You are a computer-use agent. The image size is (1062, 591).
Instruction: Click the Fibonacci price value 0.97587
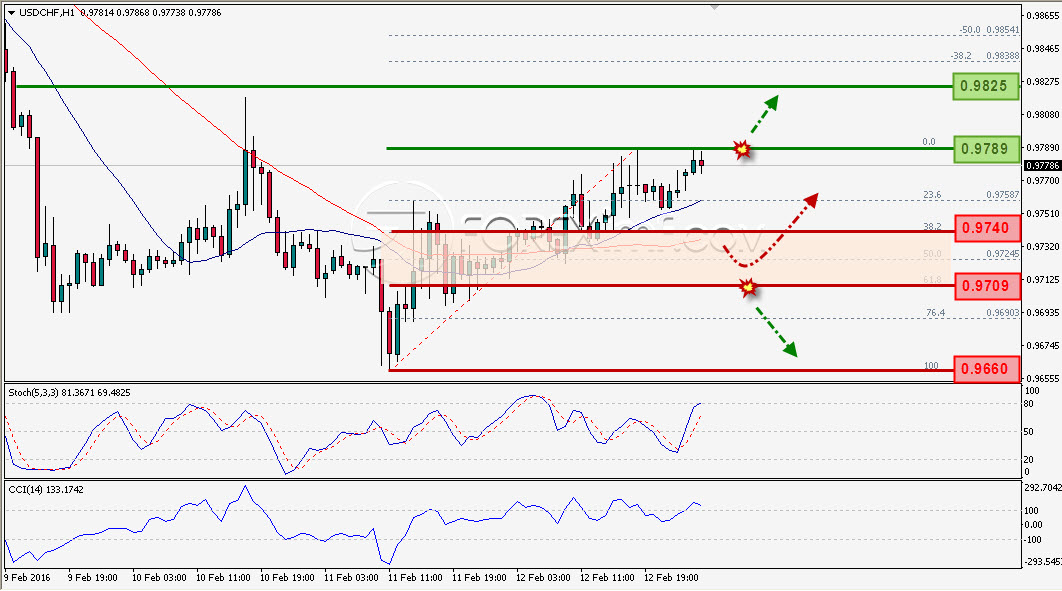tap(1002, 195)
